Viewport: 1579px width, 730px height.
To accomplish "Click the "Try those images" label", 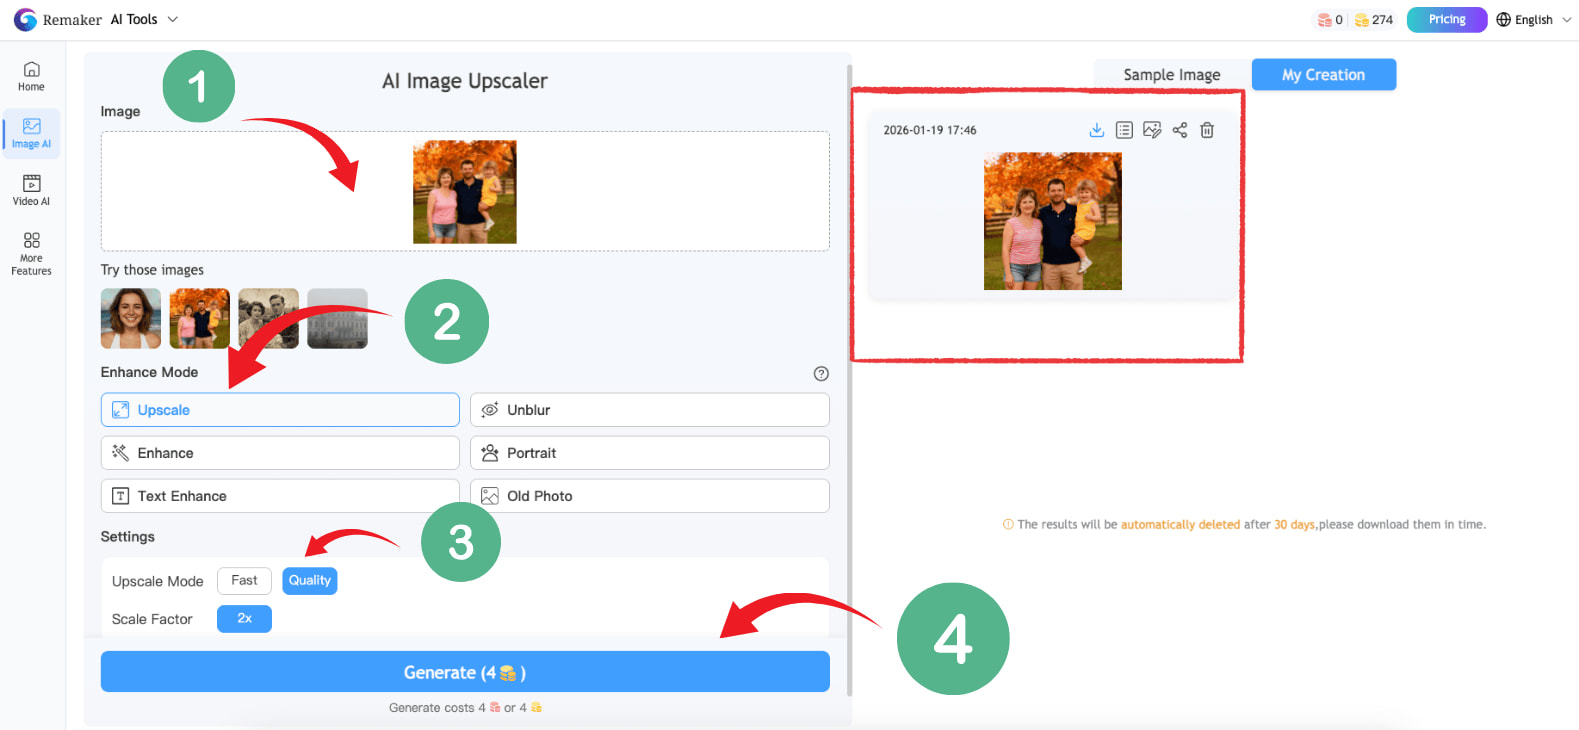I will [152, 270].
